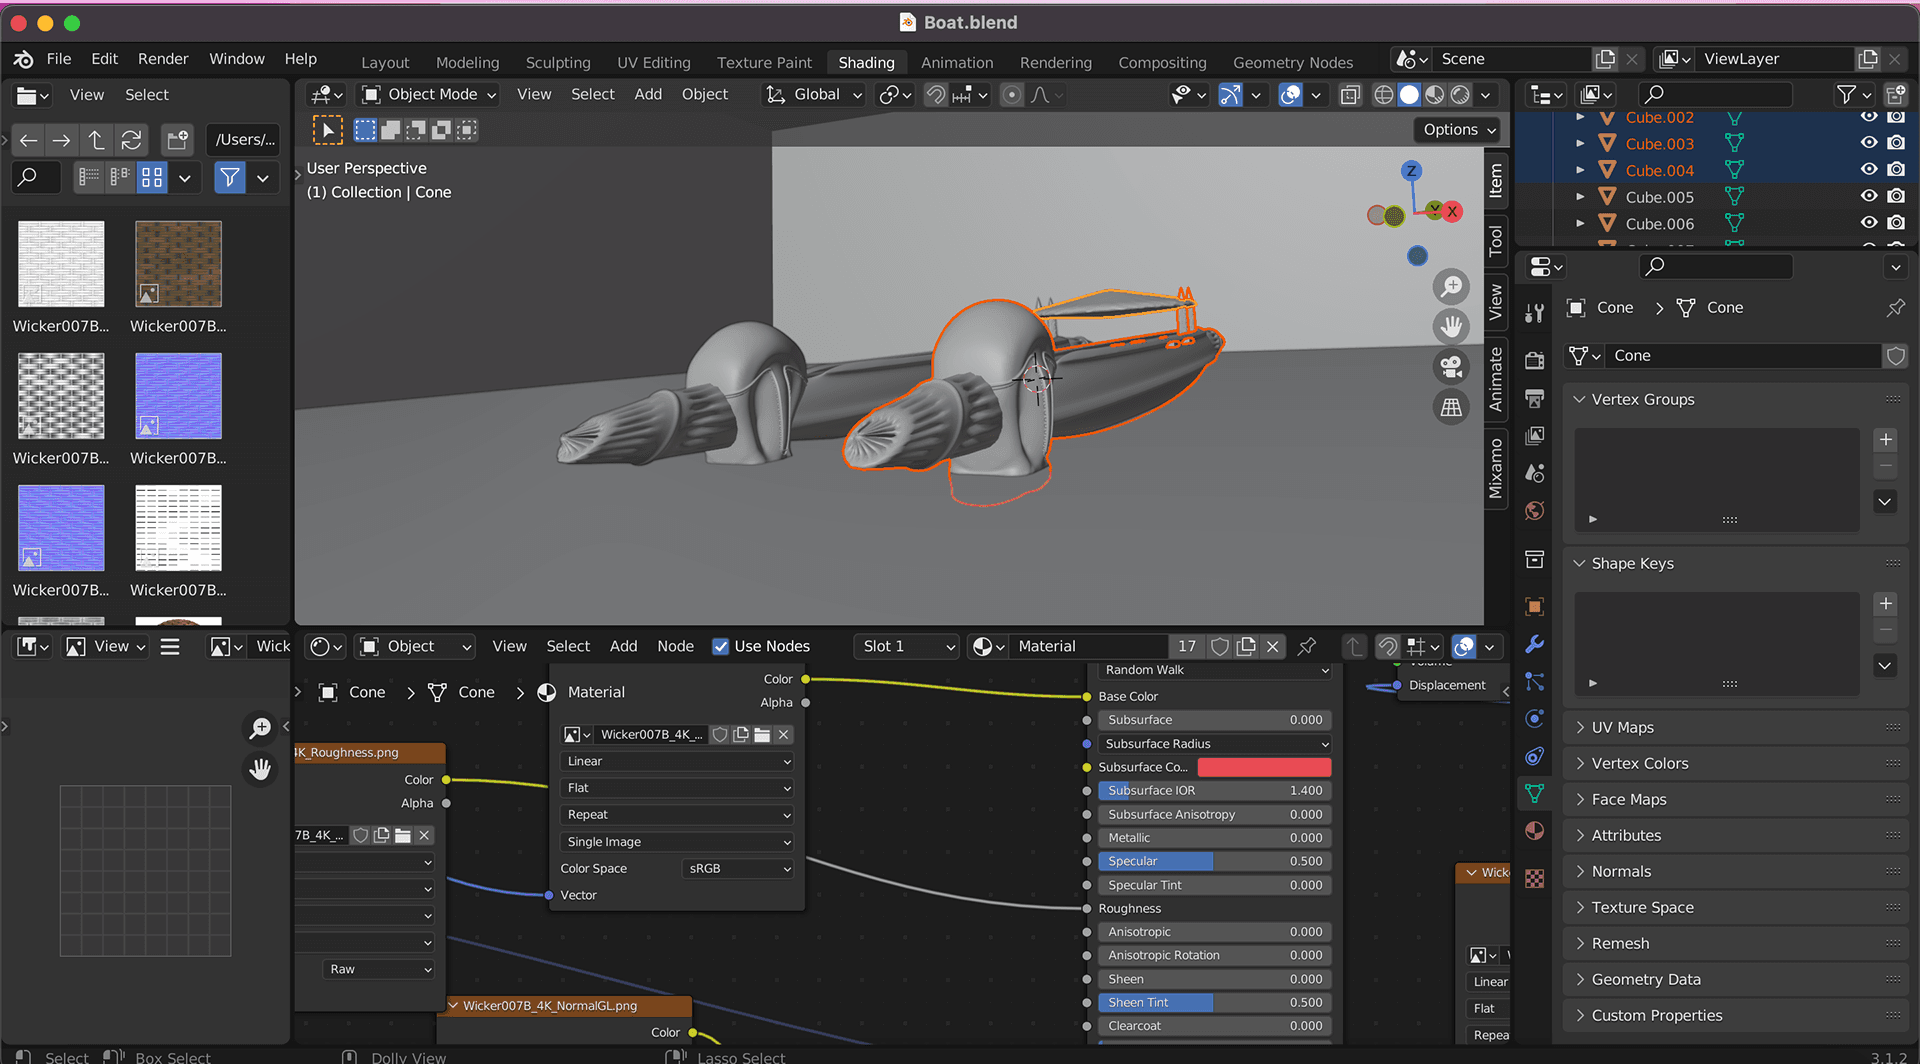Expand the UV Maps panel
The image size is (1920, 1064).
click(x=1622, y=728)
